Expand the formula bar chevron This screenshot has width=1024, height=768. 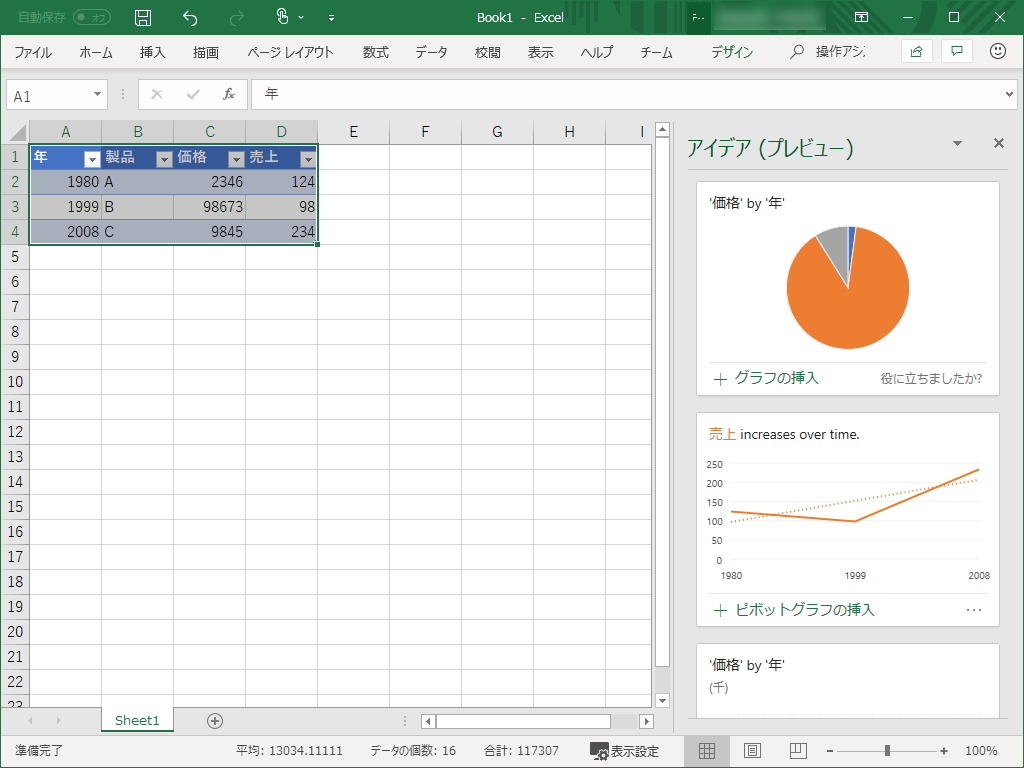click(1009, 95)
